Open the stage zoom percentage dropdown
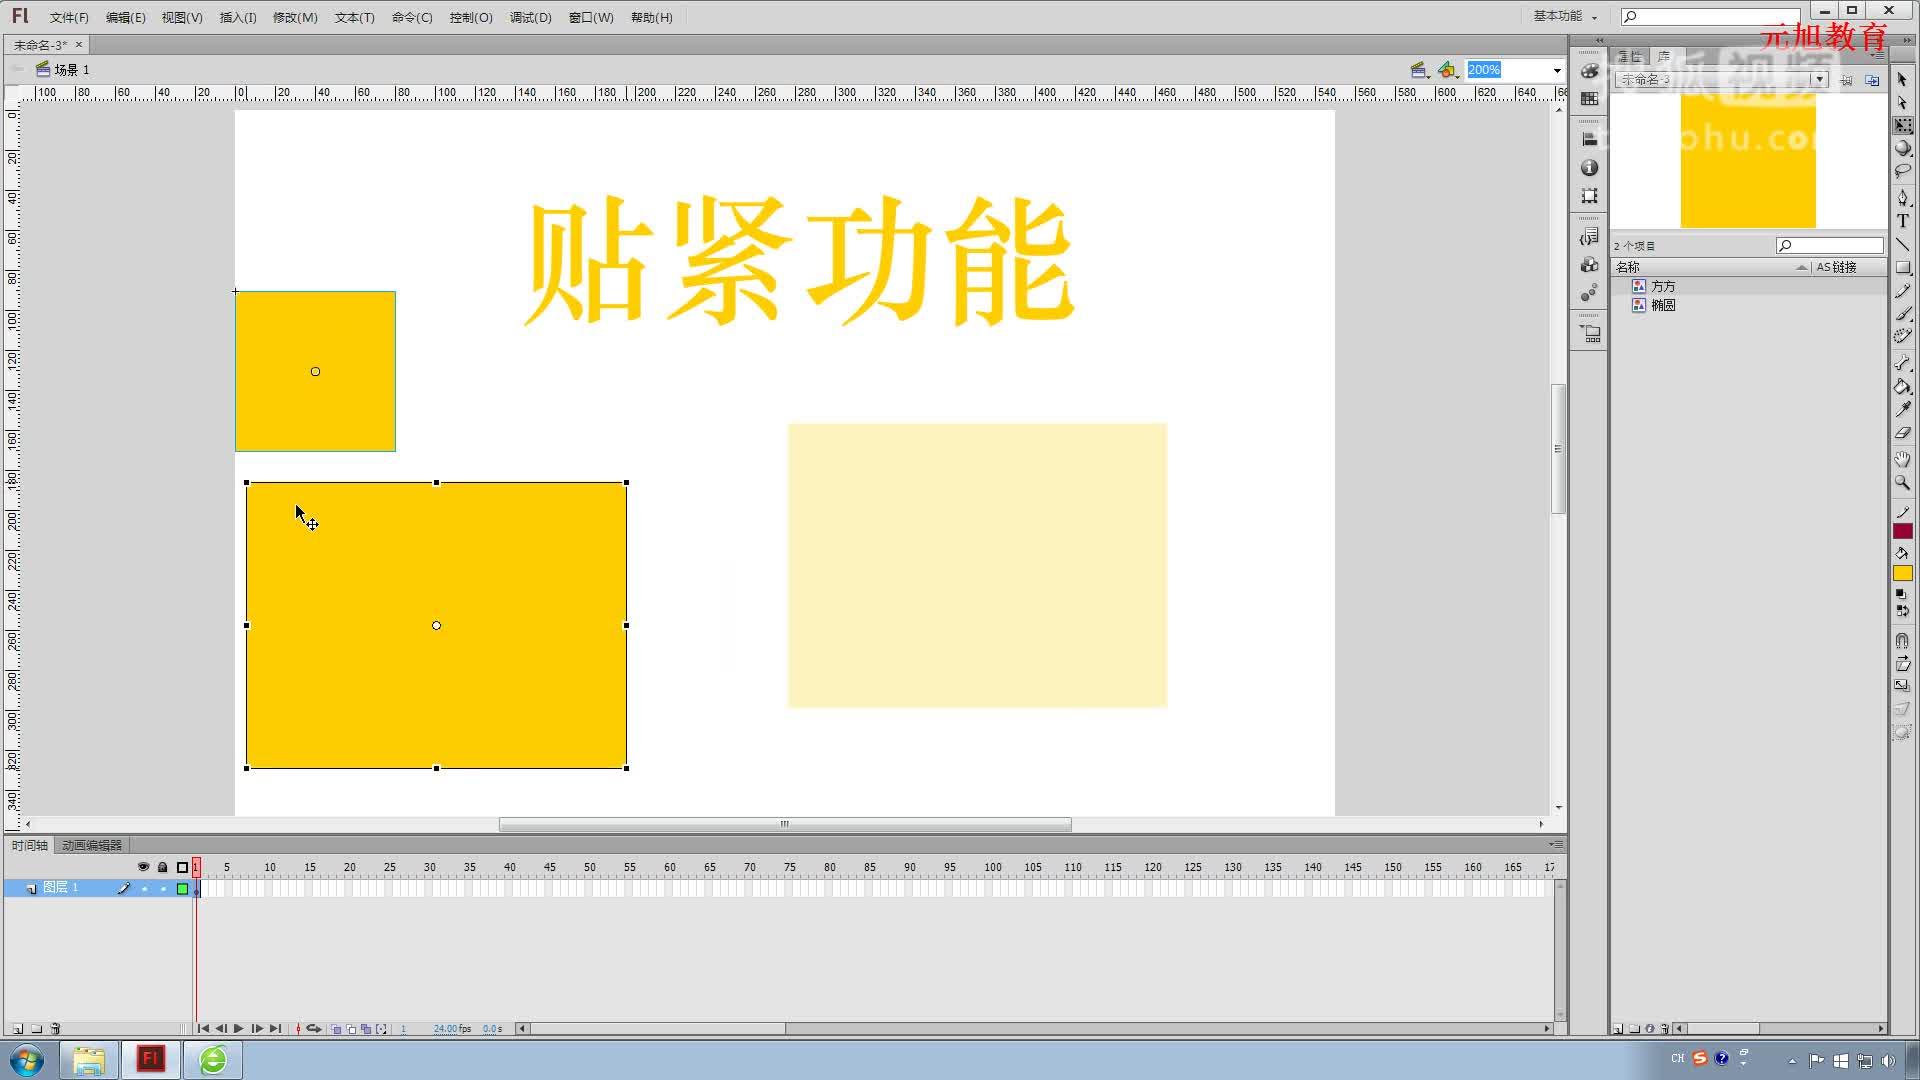Viewport: 1920px width, 1080px height. pyautogui.click(x=1556, y=70)
